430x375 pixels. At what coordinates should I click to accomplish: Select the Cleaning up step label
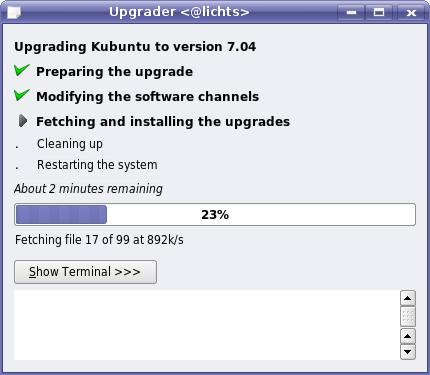point(70,144)
